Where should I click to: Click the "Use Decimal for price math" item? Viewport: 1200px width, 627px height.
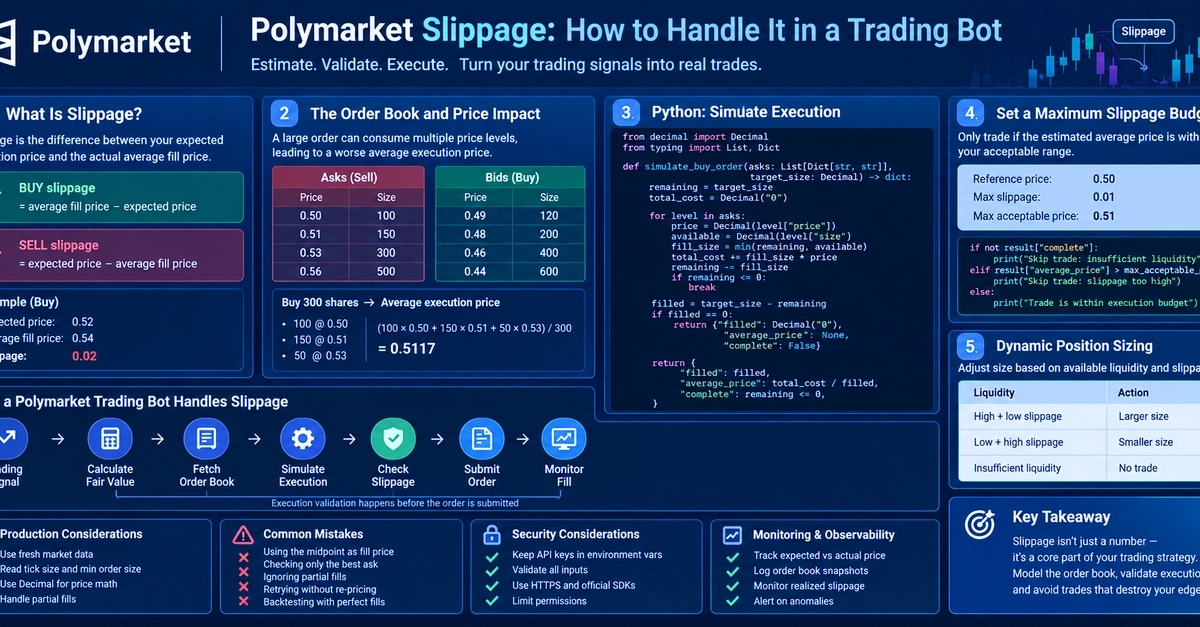tap(59, 584)
